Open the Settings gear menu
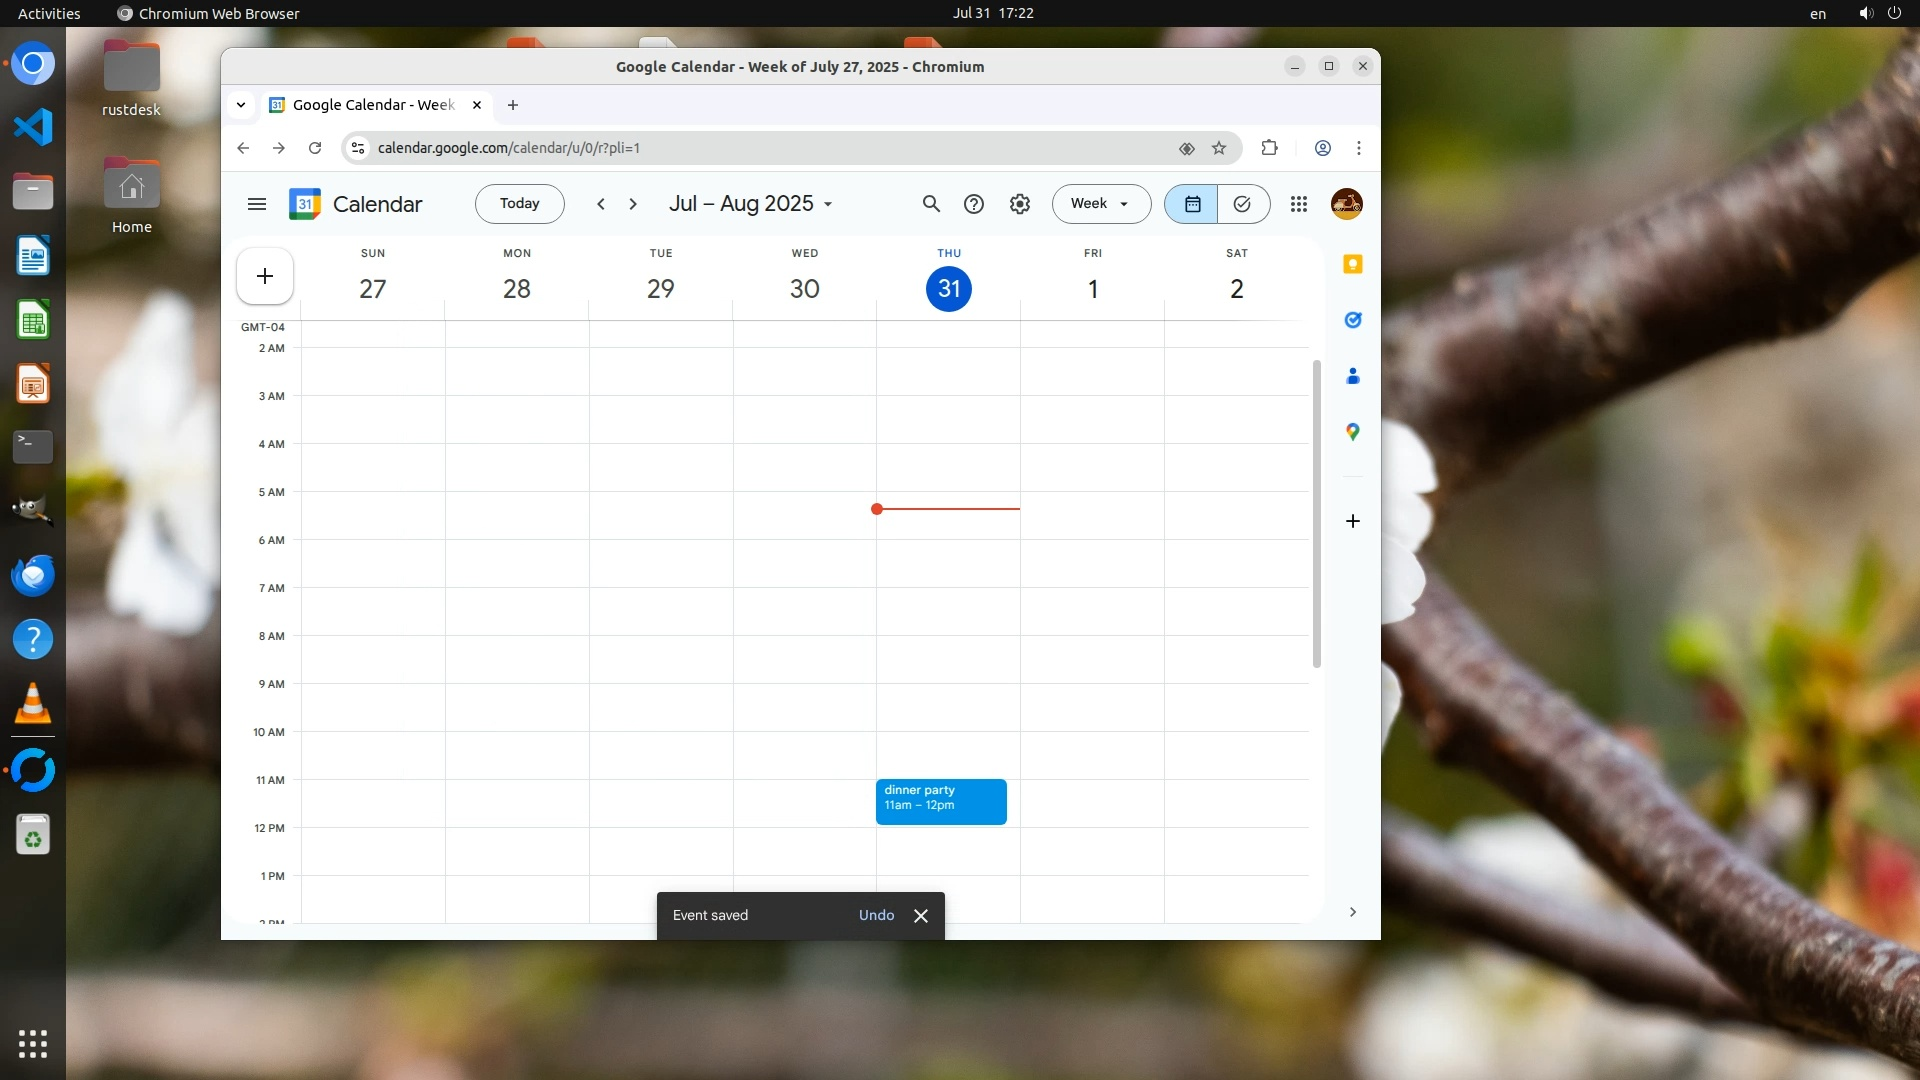The image size is (1920, 1080). (1019, 204)
